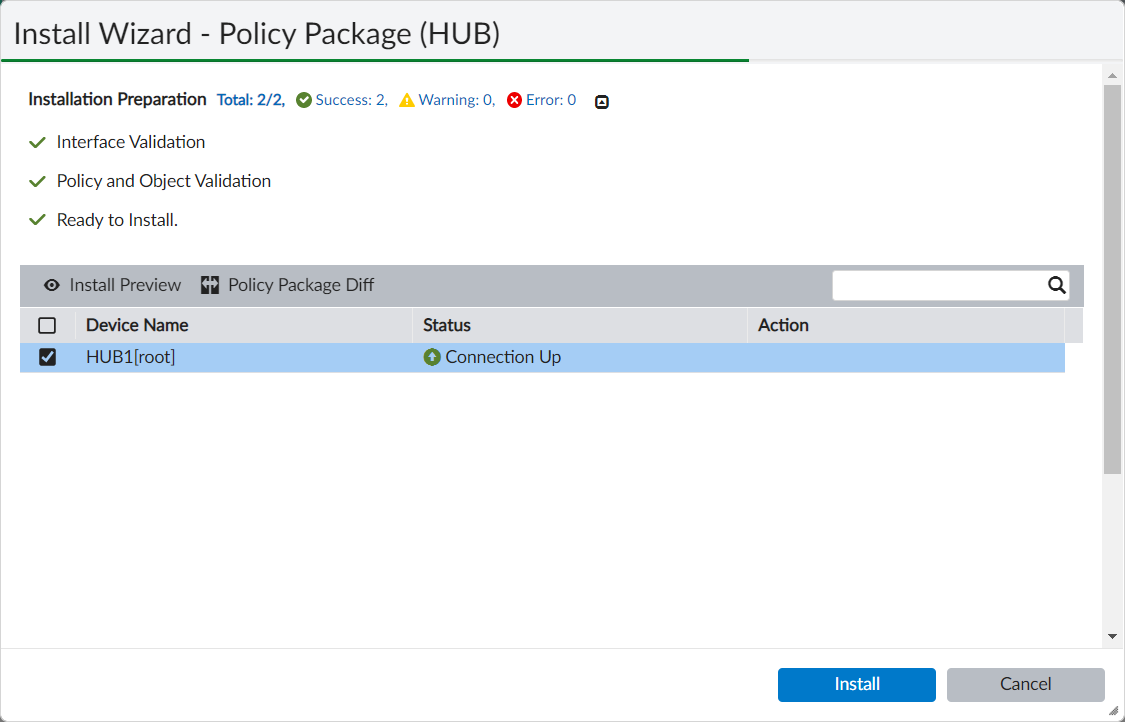Collapse the Installation Preparation summary panel

[601, 100]
